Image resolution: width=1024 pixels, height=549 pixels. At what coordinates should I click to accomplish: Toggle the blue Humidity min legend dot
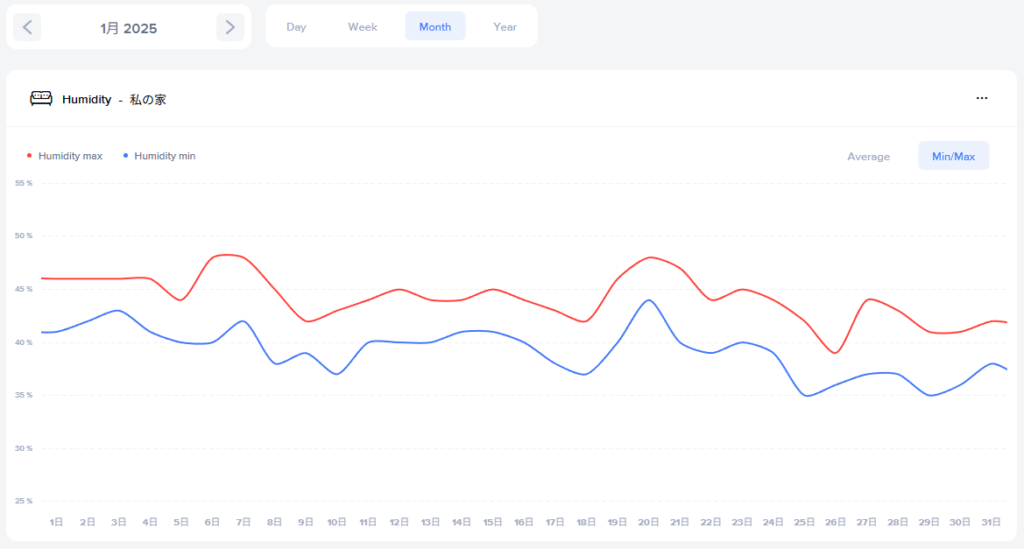point(126,156)
